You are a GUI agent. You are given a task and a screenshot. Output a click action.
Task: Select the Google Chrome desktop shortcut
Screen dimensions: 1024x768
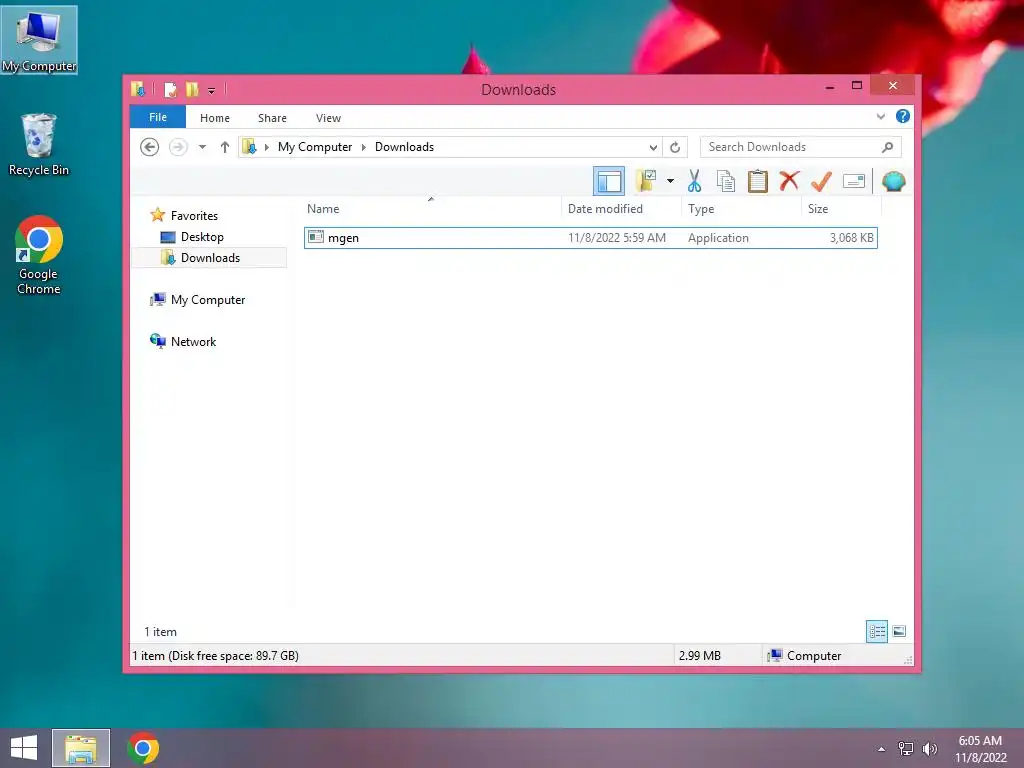pos(39,255)
